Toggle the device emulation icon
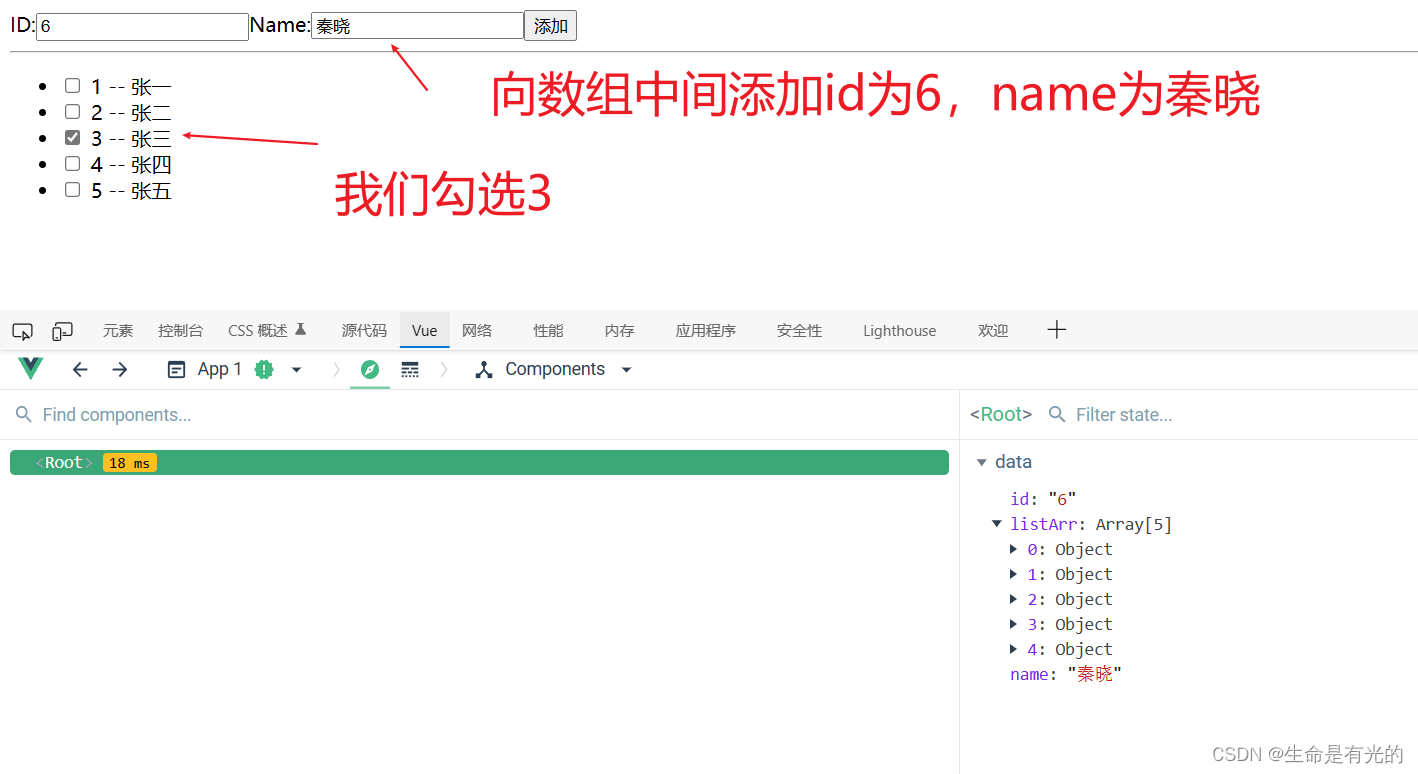This screenshot has width=1418, height=774. tap(63, 331)
